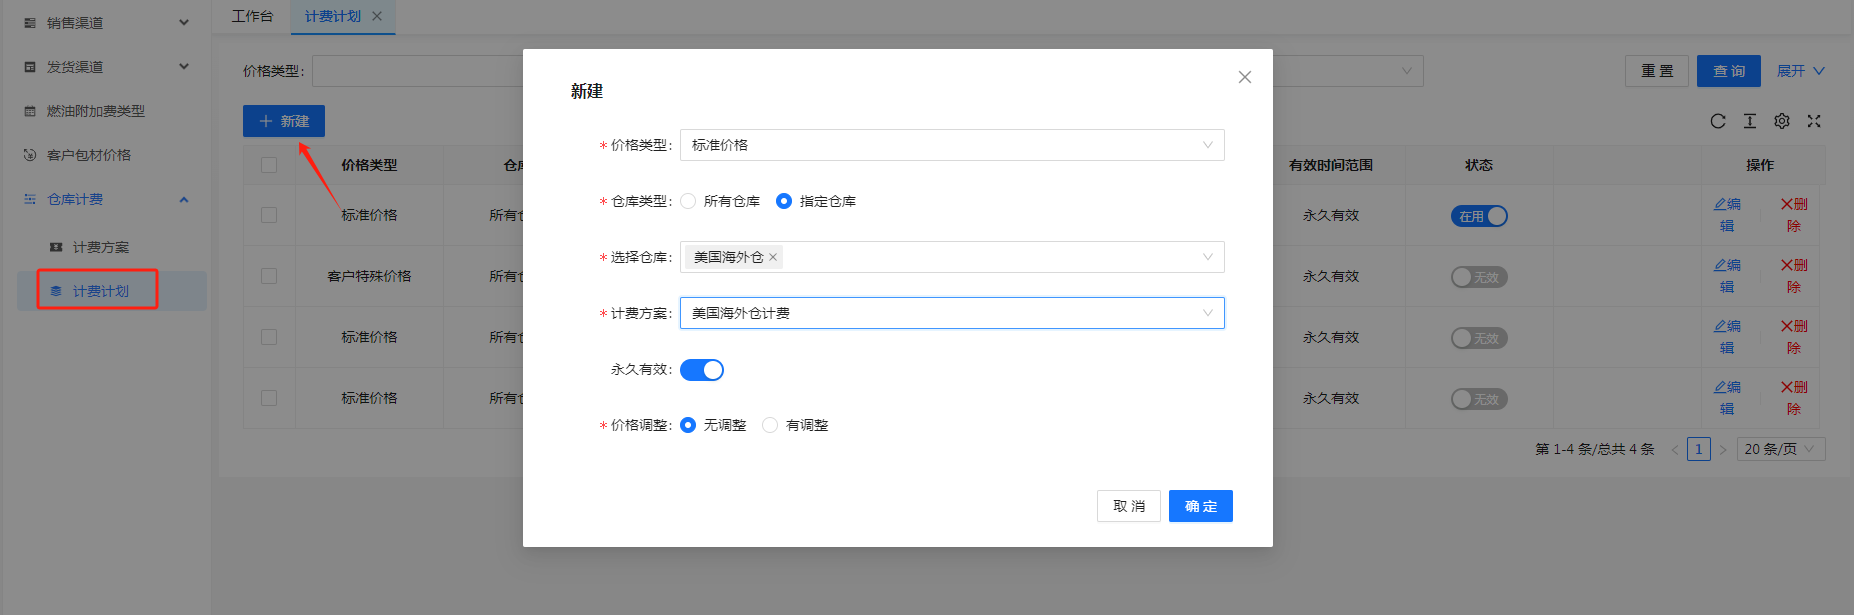Screen dimensions: 1854x615
Task: Open 计费方案 in the sidebar
Action: 100,247
